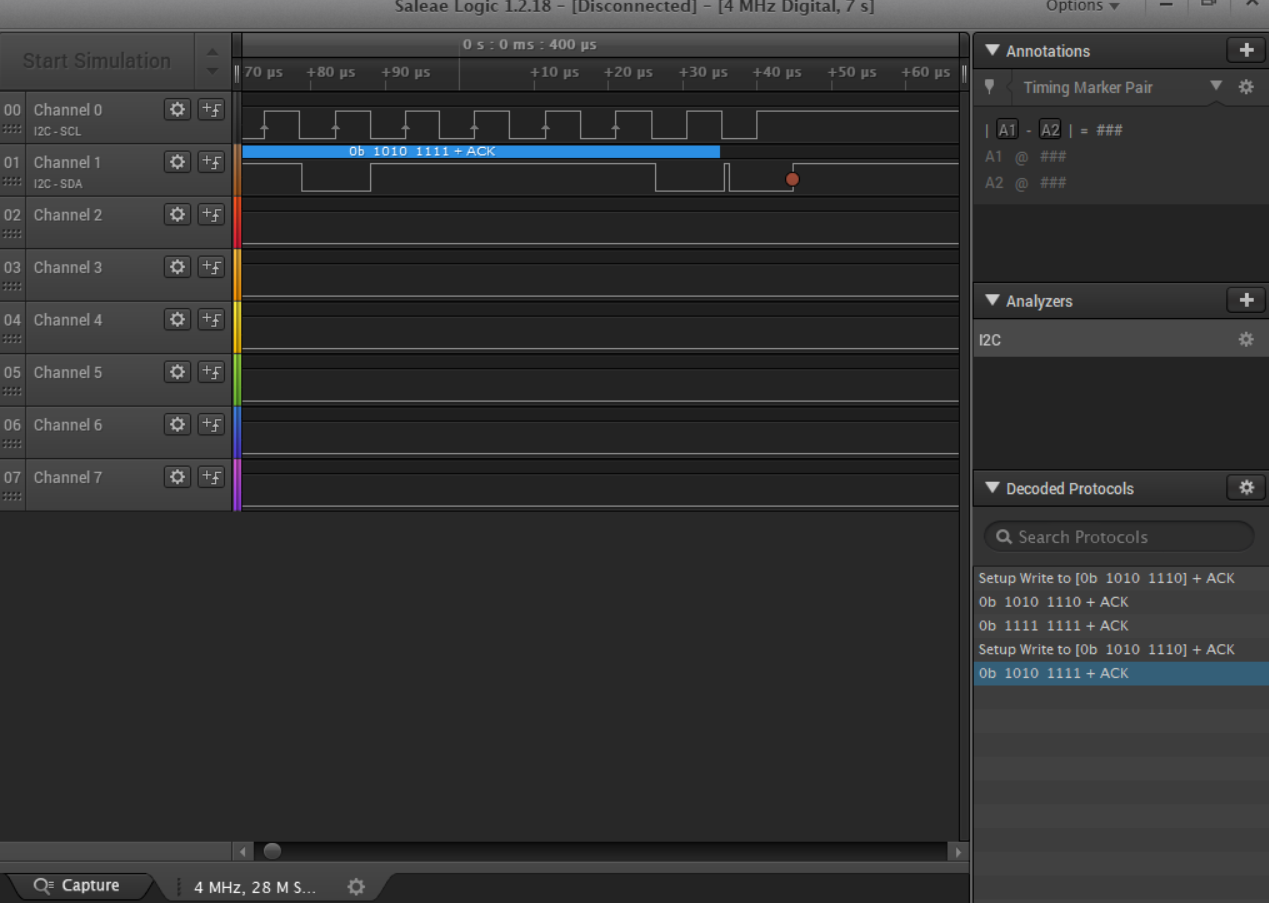
Task: Select the Channel 7 label
Action: (67, 477)
